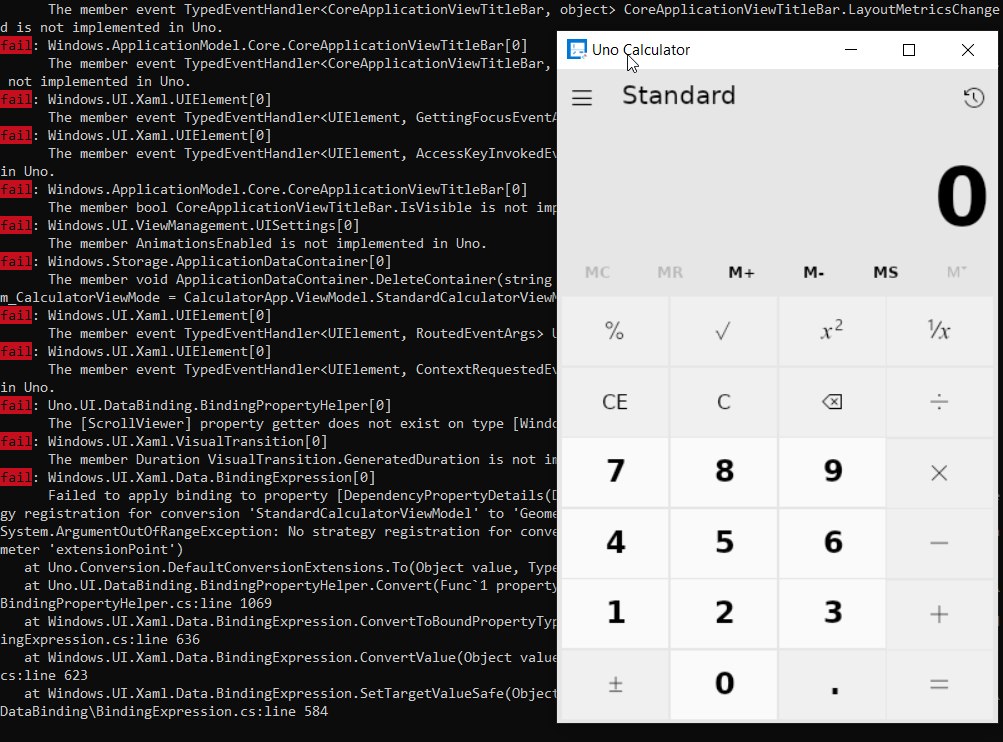
Task: Click console text 'Windows.Storage.ApplicationDataContainer[0]'
Action: [219, 261]
